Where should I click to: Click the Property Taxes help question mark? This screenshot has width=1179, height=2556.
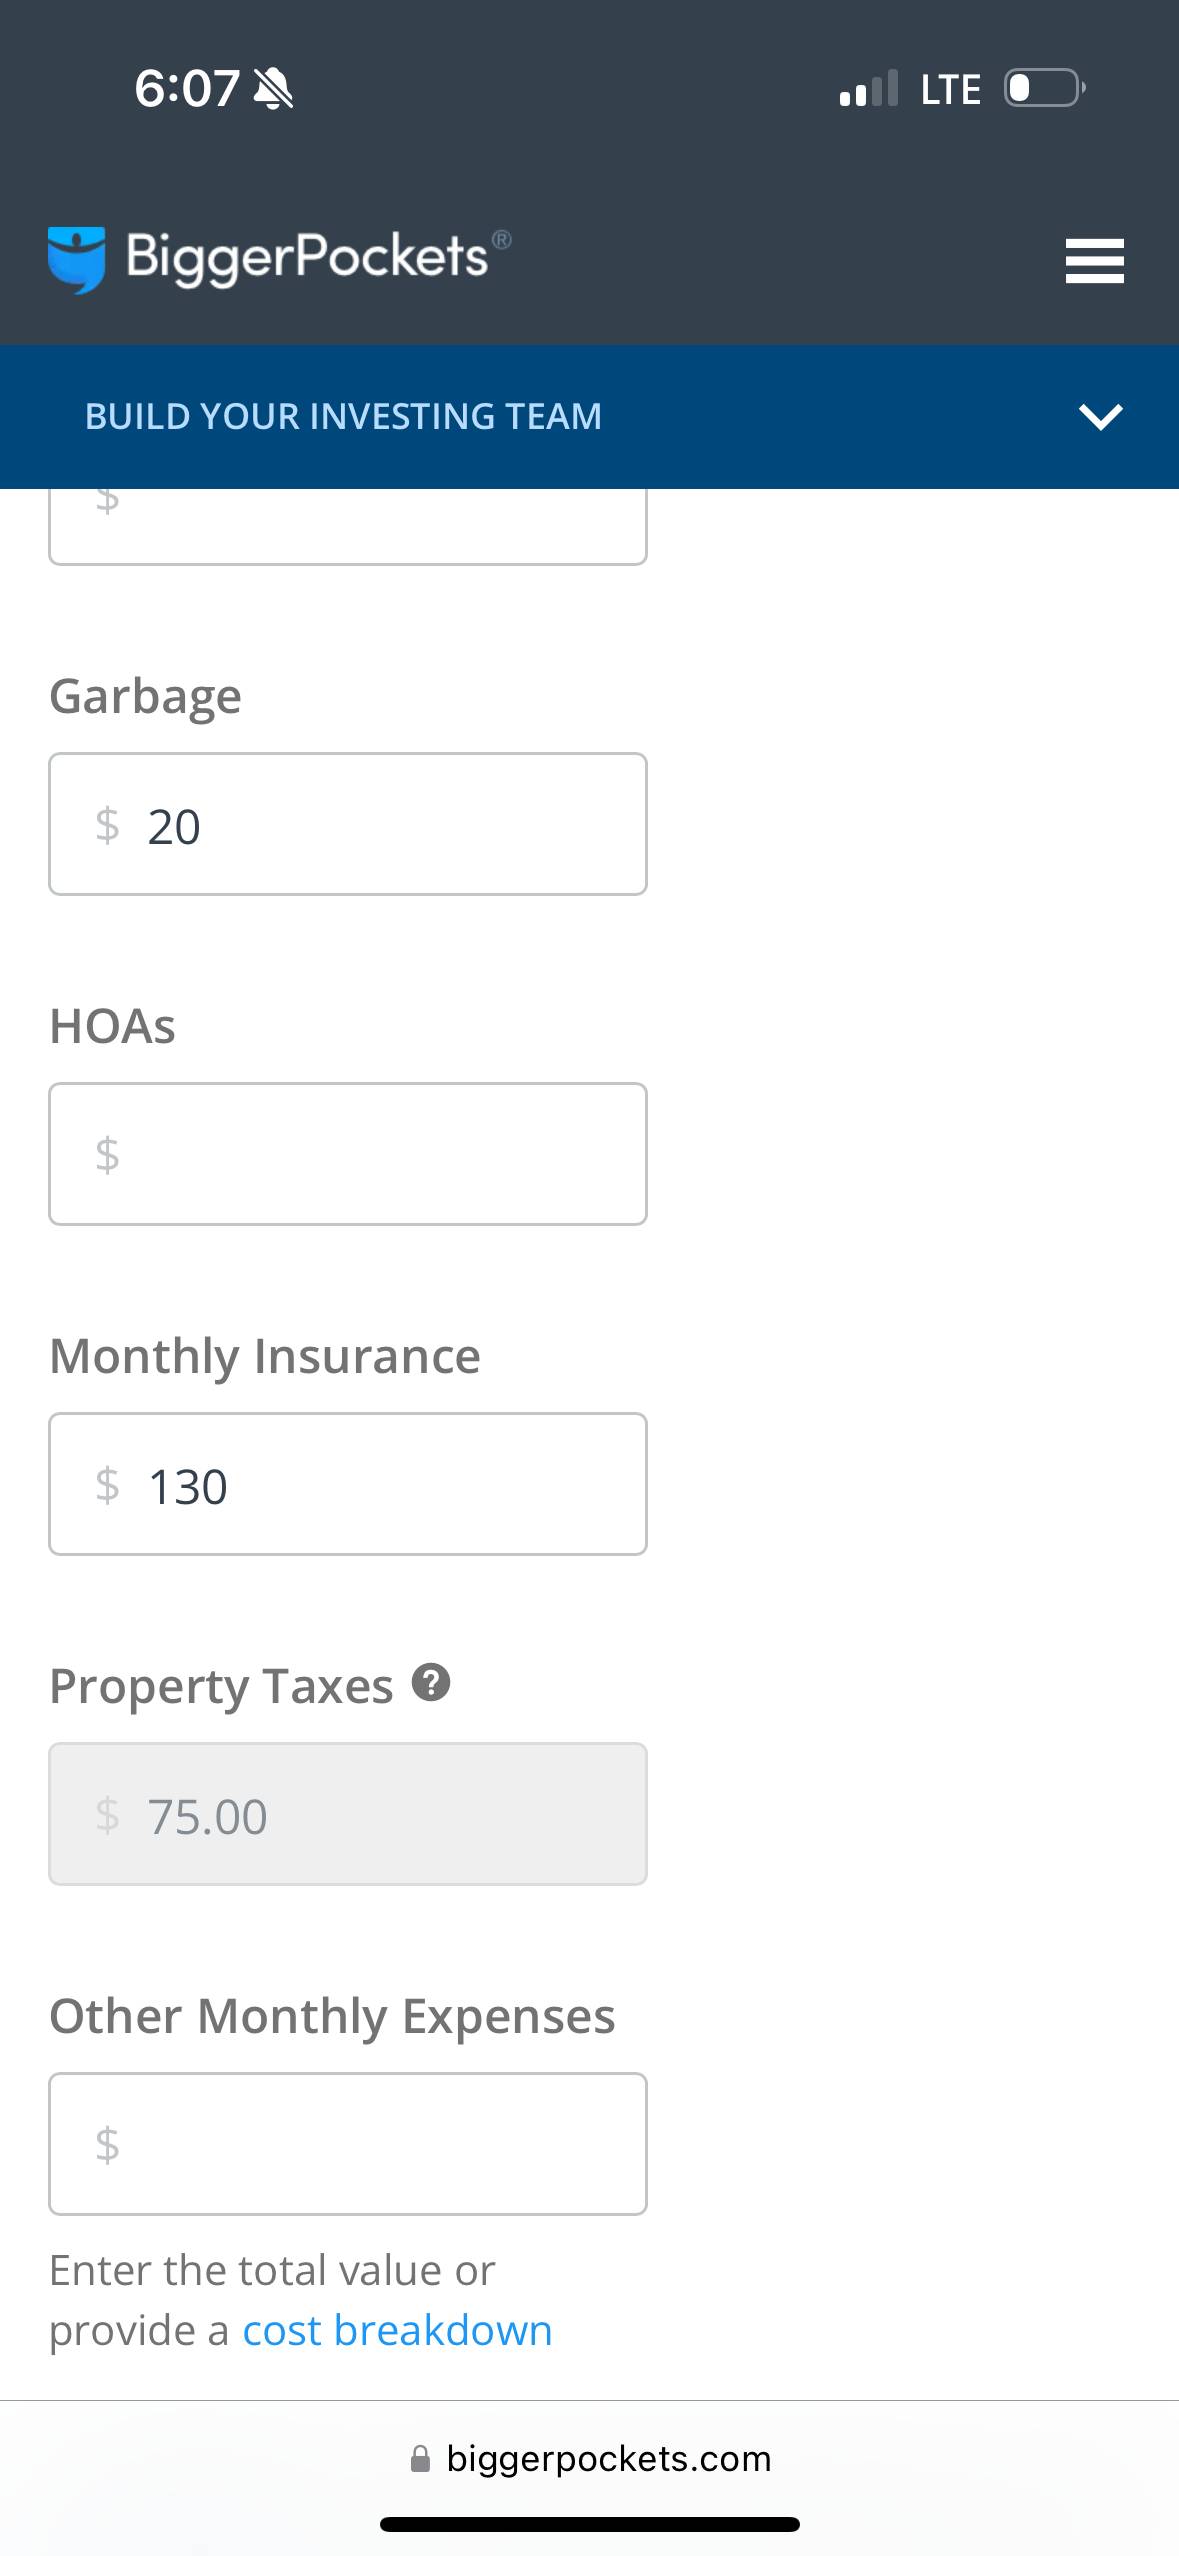431,1683
